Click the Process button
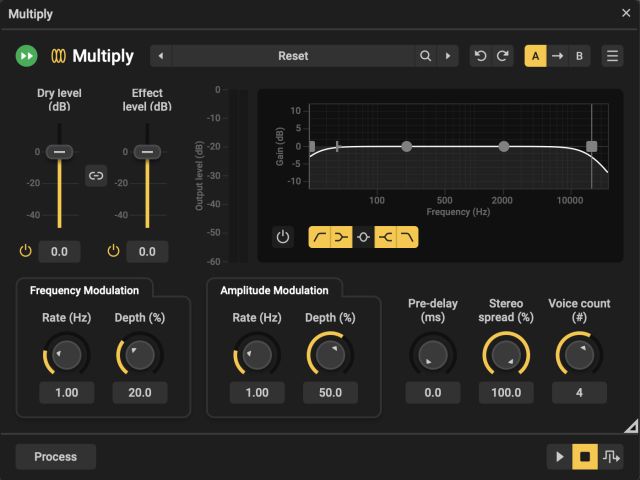Image resolution: width=640 pixels, height=480 pixels. point(56,457)
